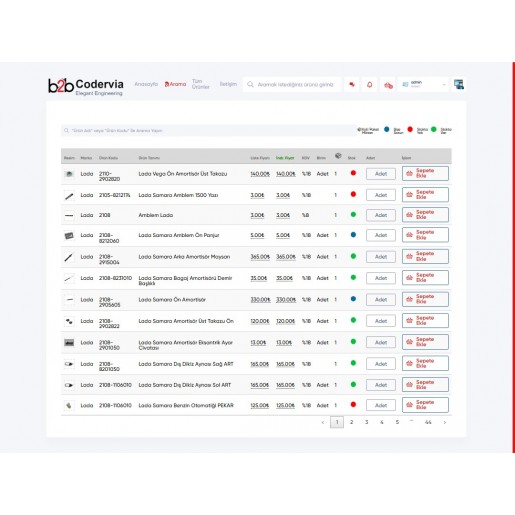515x515 pixels.
Task: Add Amblem Lada to basket
Action: tap(425, 215)
